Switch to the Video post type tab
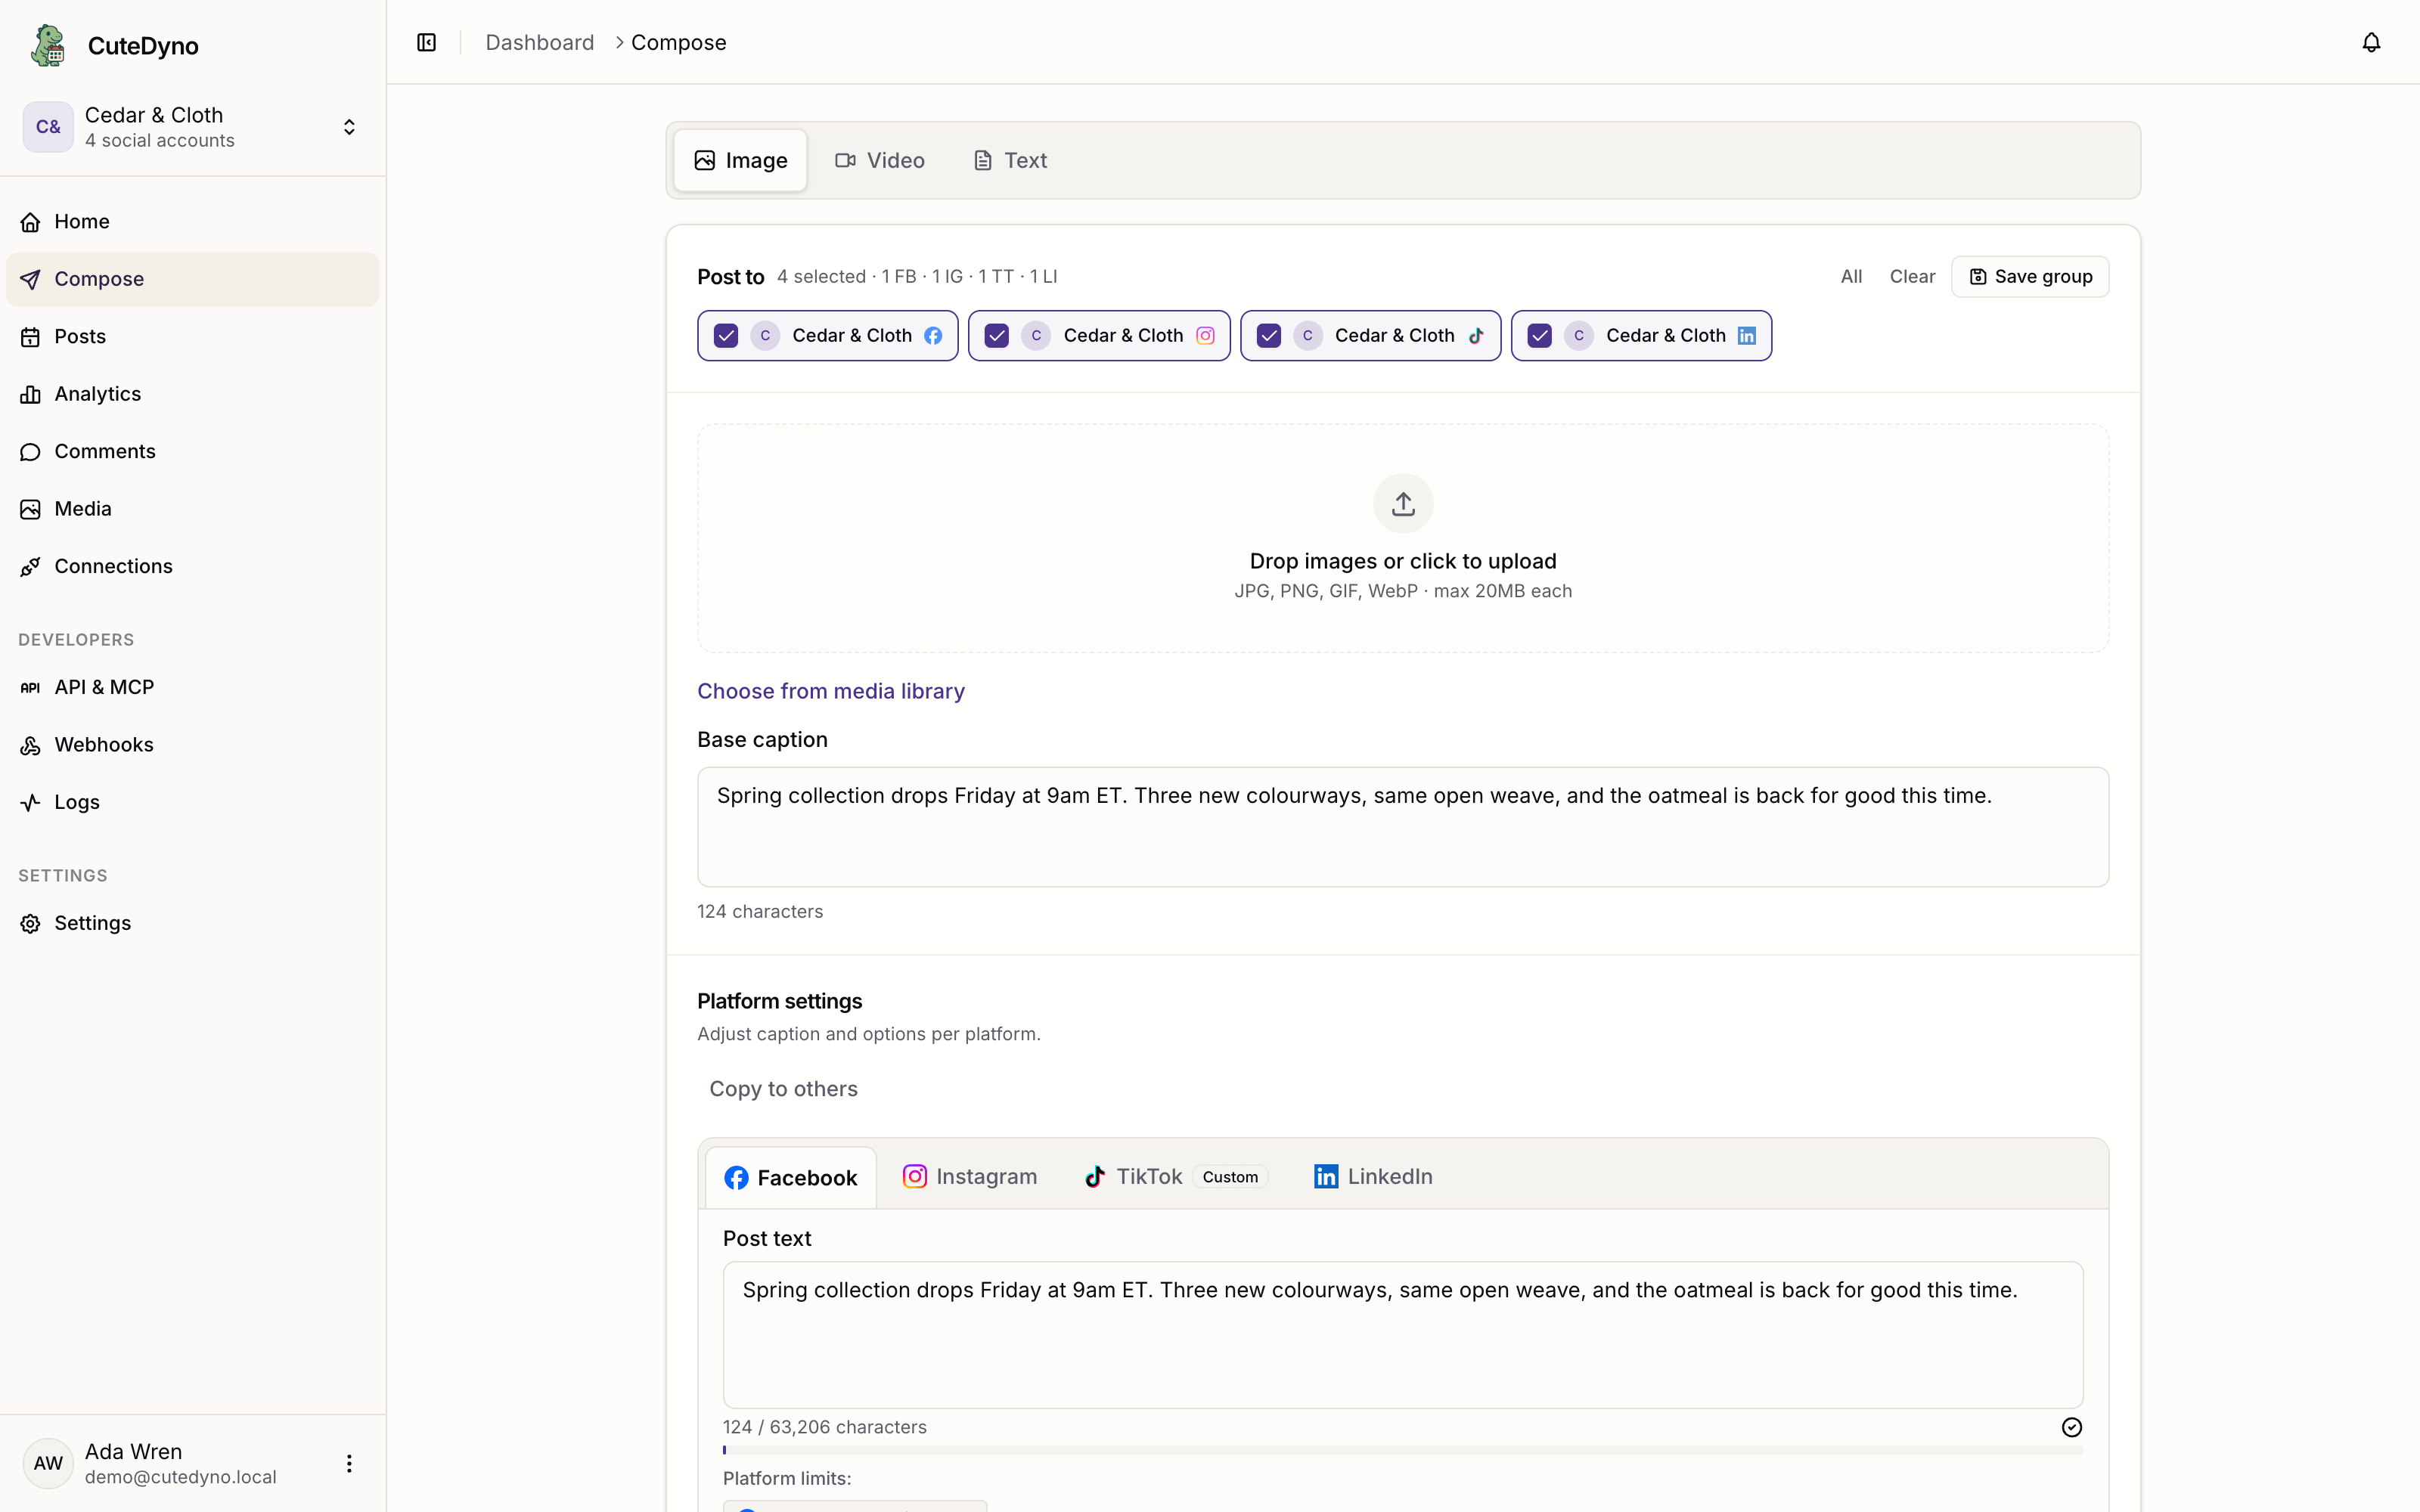The height and width of the screenshot is (1512, 2420). pos(880,160)
